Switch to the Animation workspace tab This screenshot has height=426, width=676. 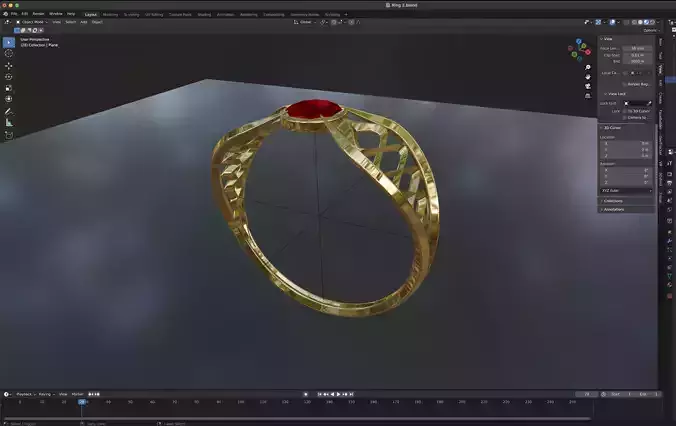pos(225,15)
